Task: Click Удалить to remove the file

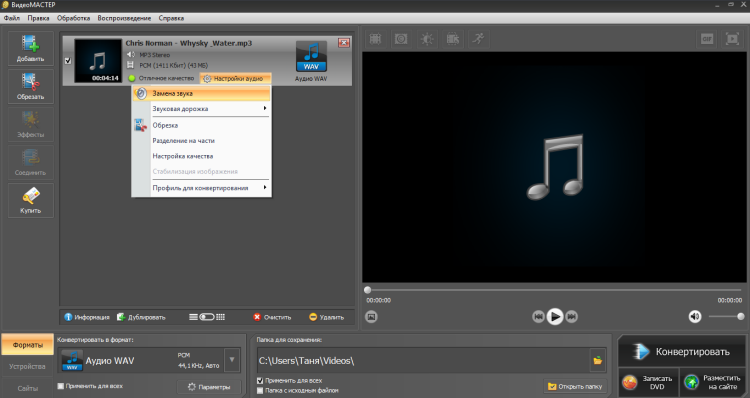Action: pos(326,317)
